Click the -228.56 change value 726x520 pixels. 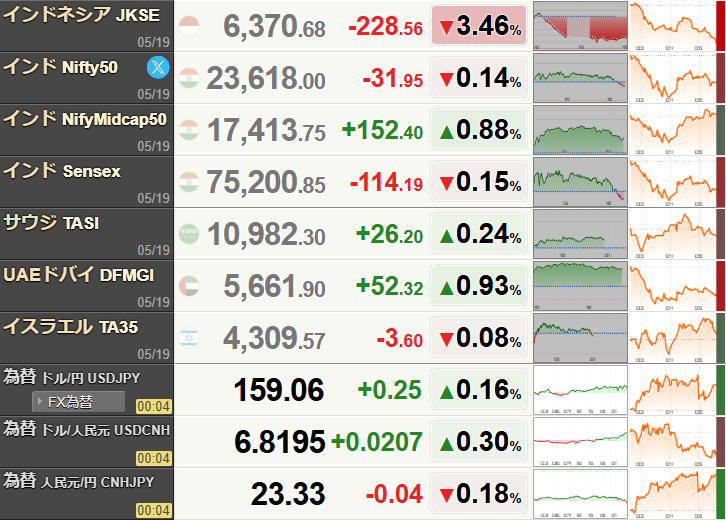(x=385, y=26)
